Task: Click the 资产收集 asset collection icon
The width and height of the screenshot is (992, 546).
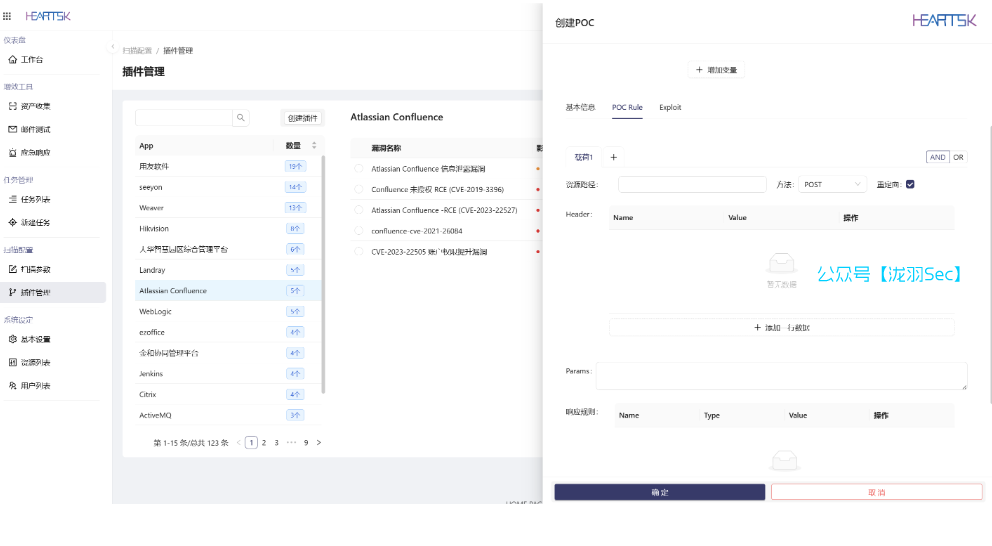Action: 13,106
